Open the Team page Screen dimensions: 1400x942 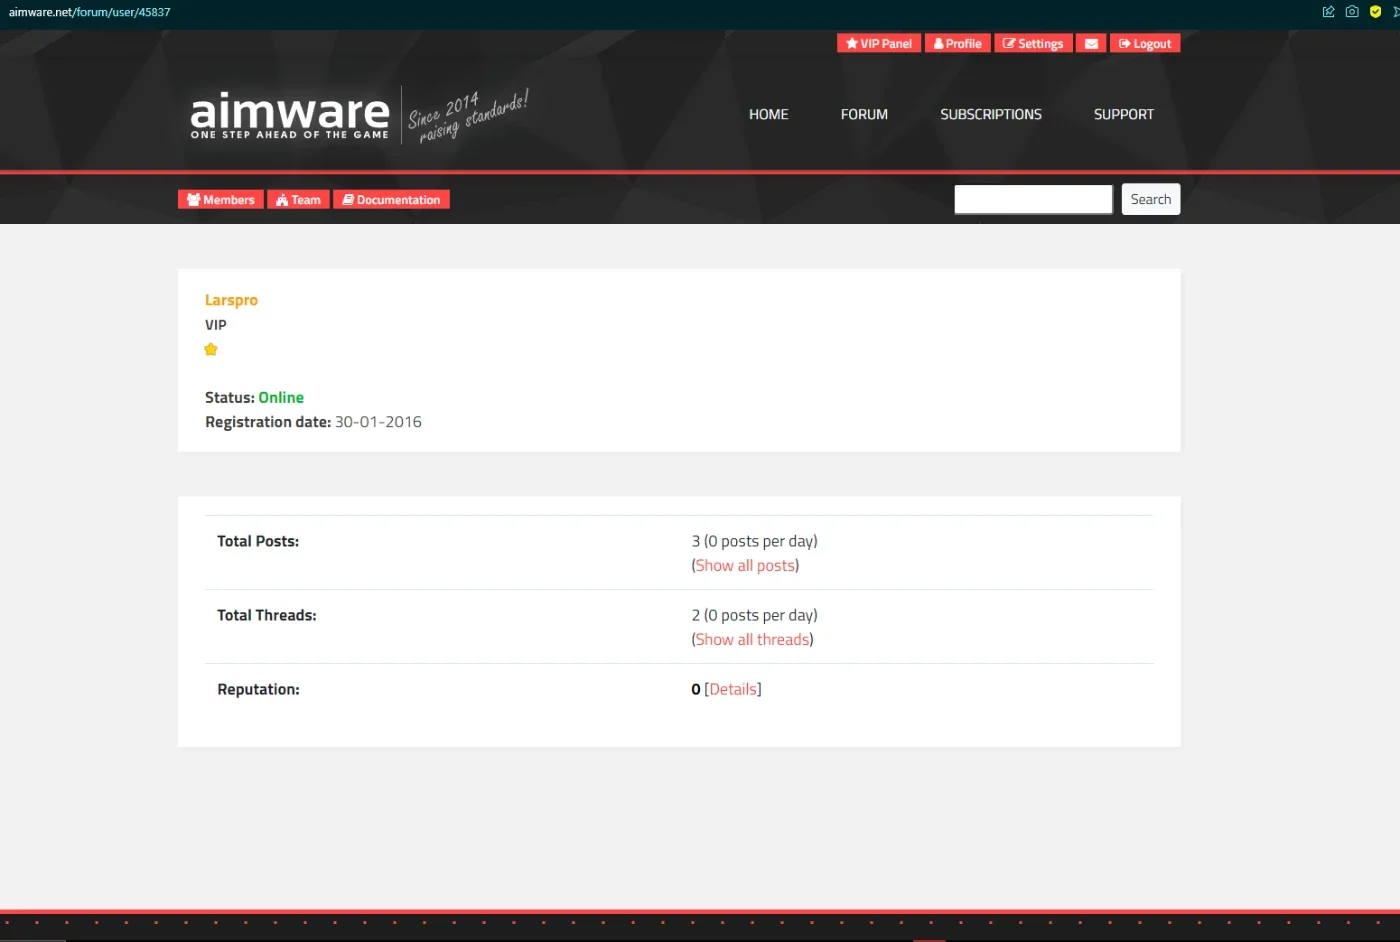[298, 200]
